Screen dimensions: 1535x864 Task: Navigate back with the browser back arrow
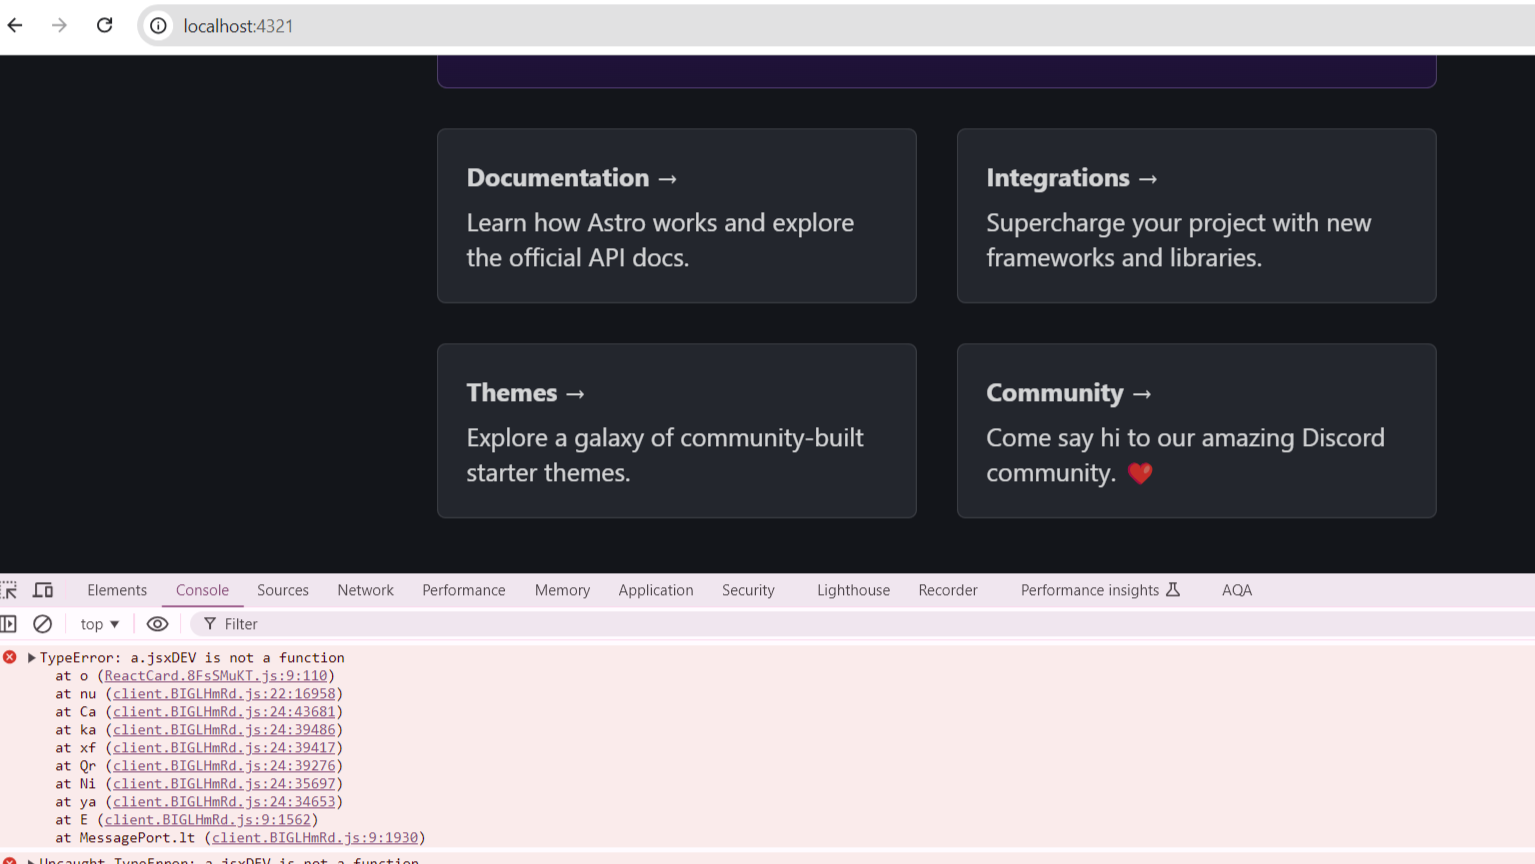[15, 25]
